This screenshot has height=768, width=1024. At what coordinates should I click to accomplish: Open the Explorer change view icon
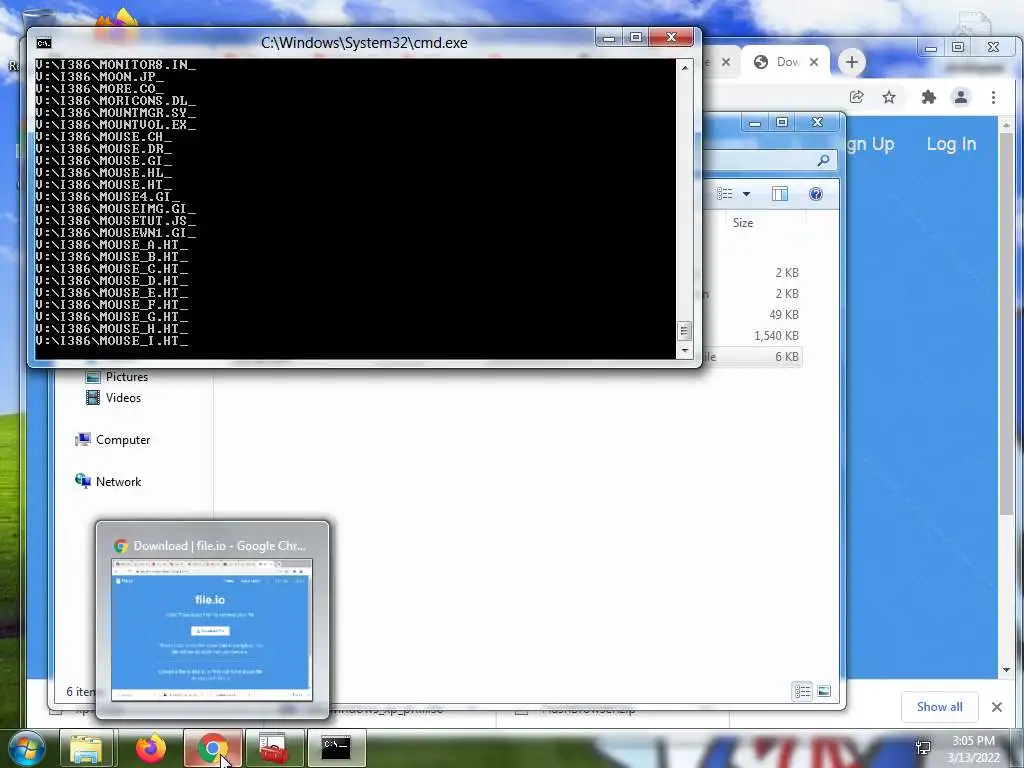[x=724, y=194]
